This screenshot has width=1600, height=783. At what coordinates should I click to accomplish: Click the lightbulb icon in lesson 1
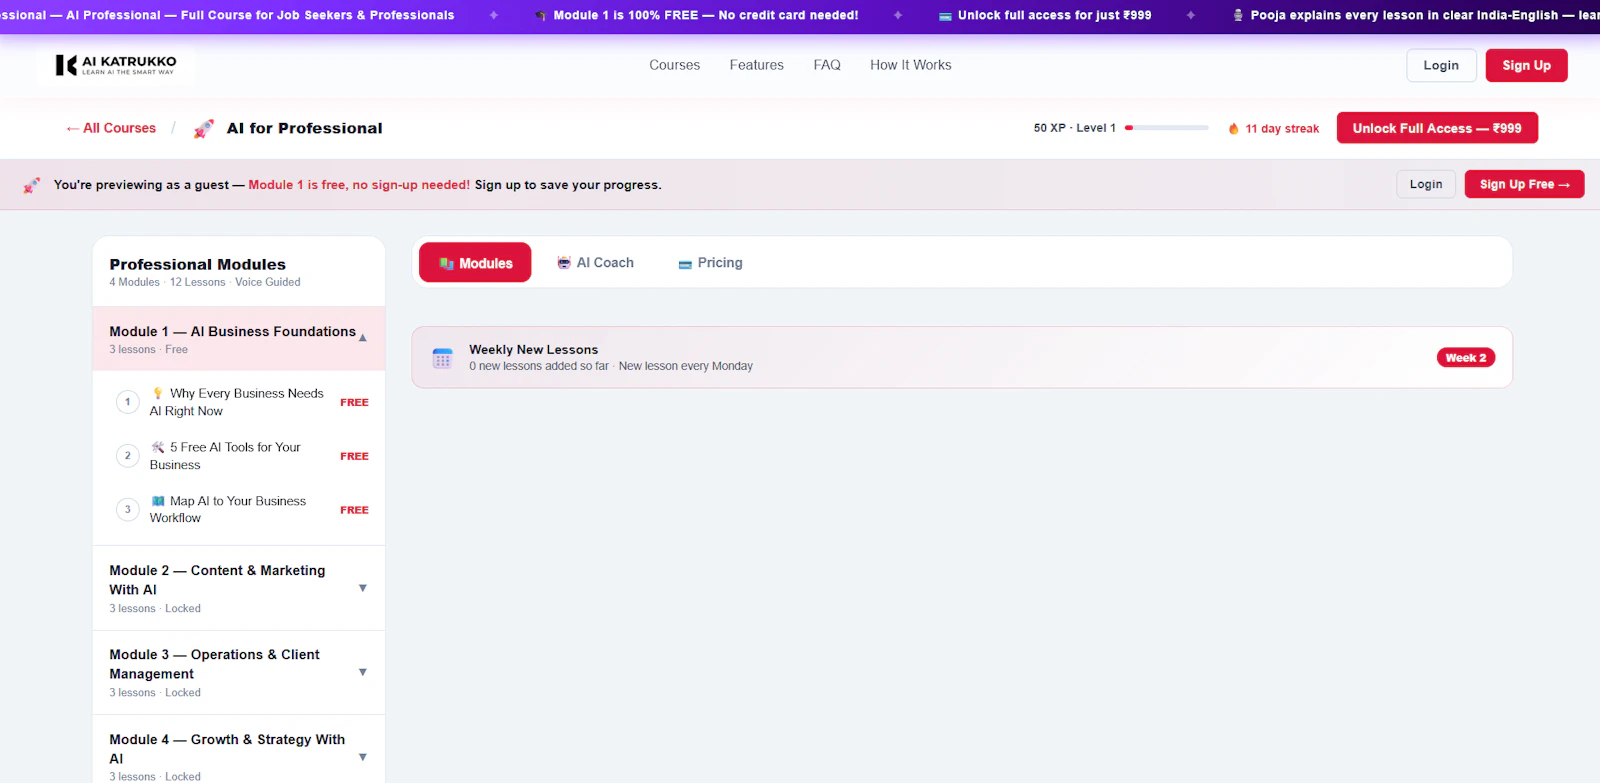point(157,393)
